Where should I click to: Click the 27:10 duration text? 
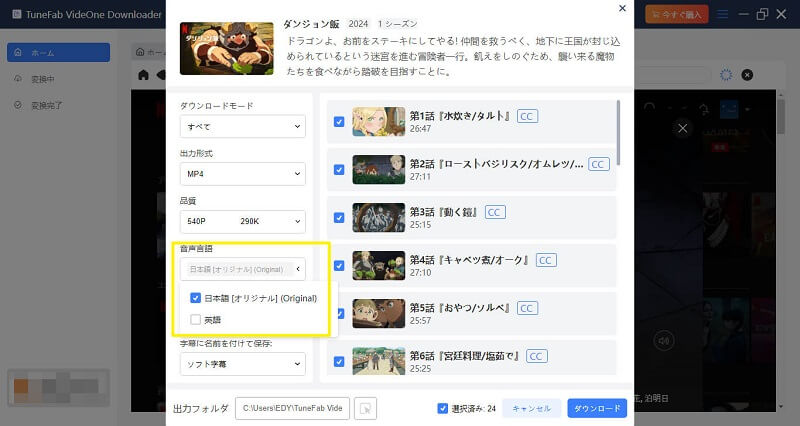point(420,272)
